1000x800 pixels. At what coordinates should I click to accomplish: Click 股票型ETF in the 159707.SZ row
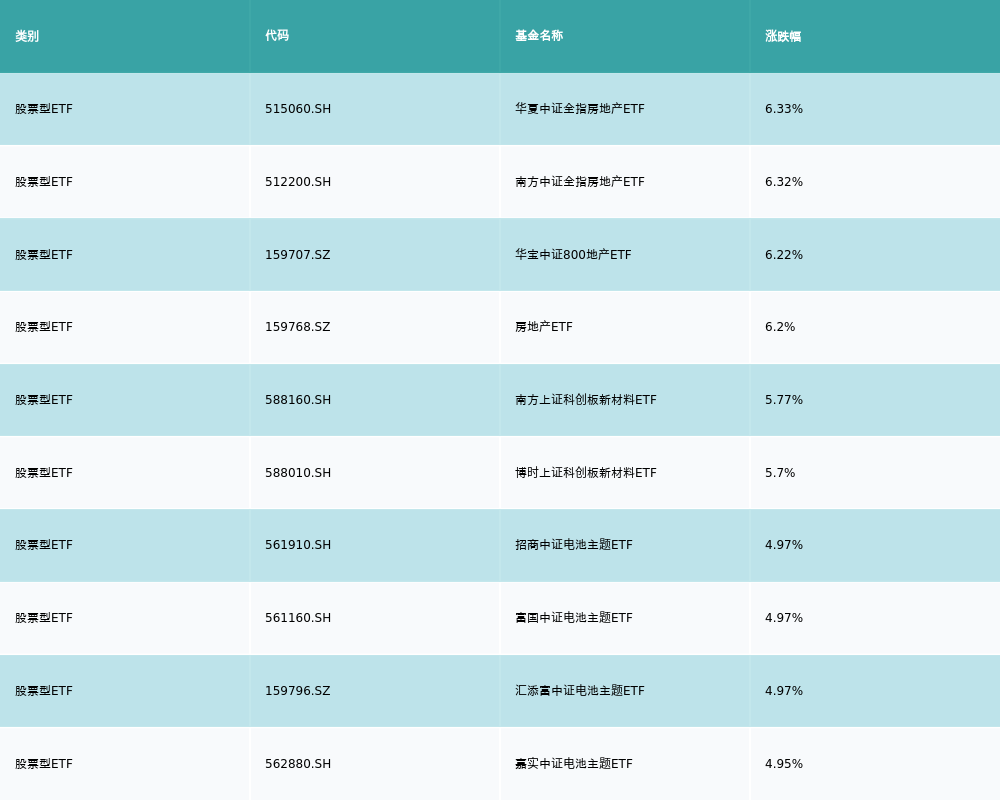pyautogui.click(x=44, y=255)
